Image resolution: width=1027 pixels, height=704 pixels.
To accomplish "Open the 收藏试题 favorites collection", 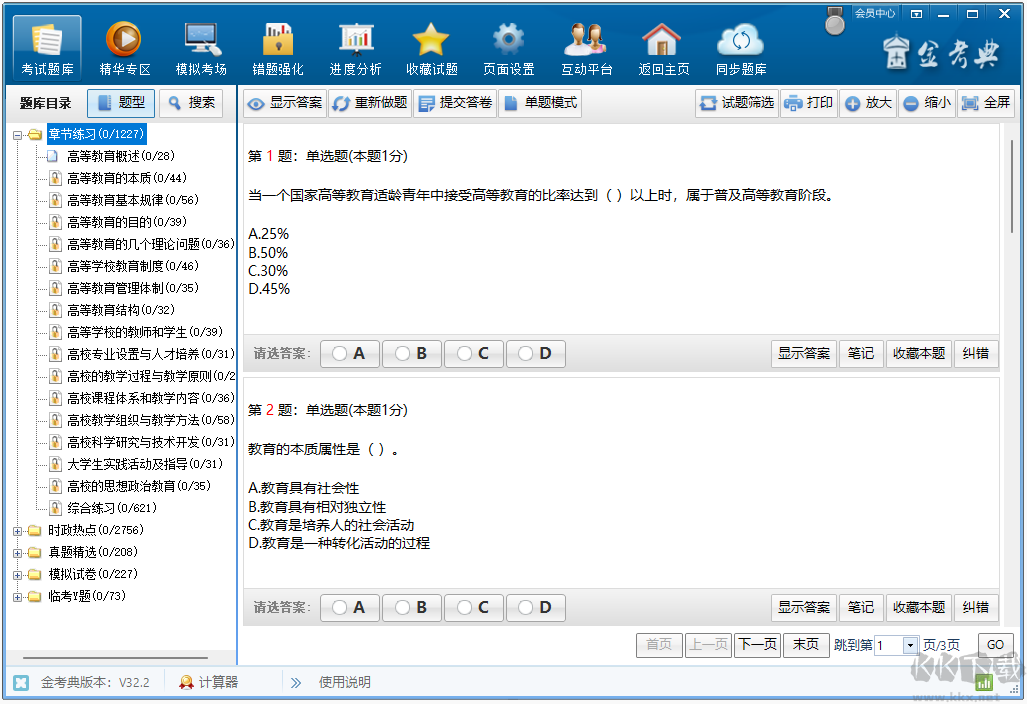I will (431, 47).
